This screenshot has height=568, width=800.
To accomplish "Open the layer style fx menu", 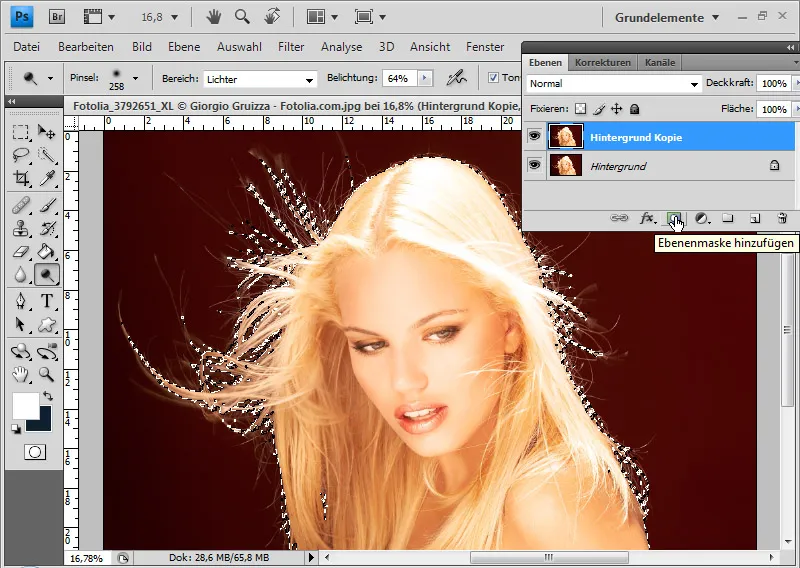I will 647,218.
